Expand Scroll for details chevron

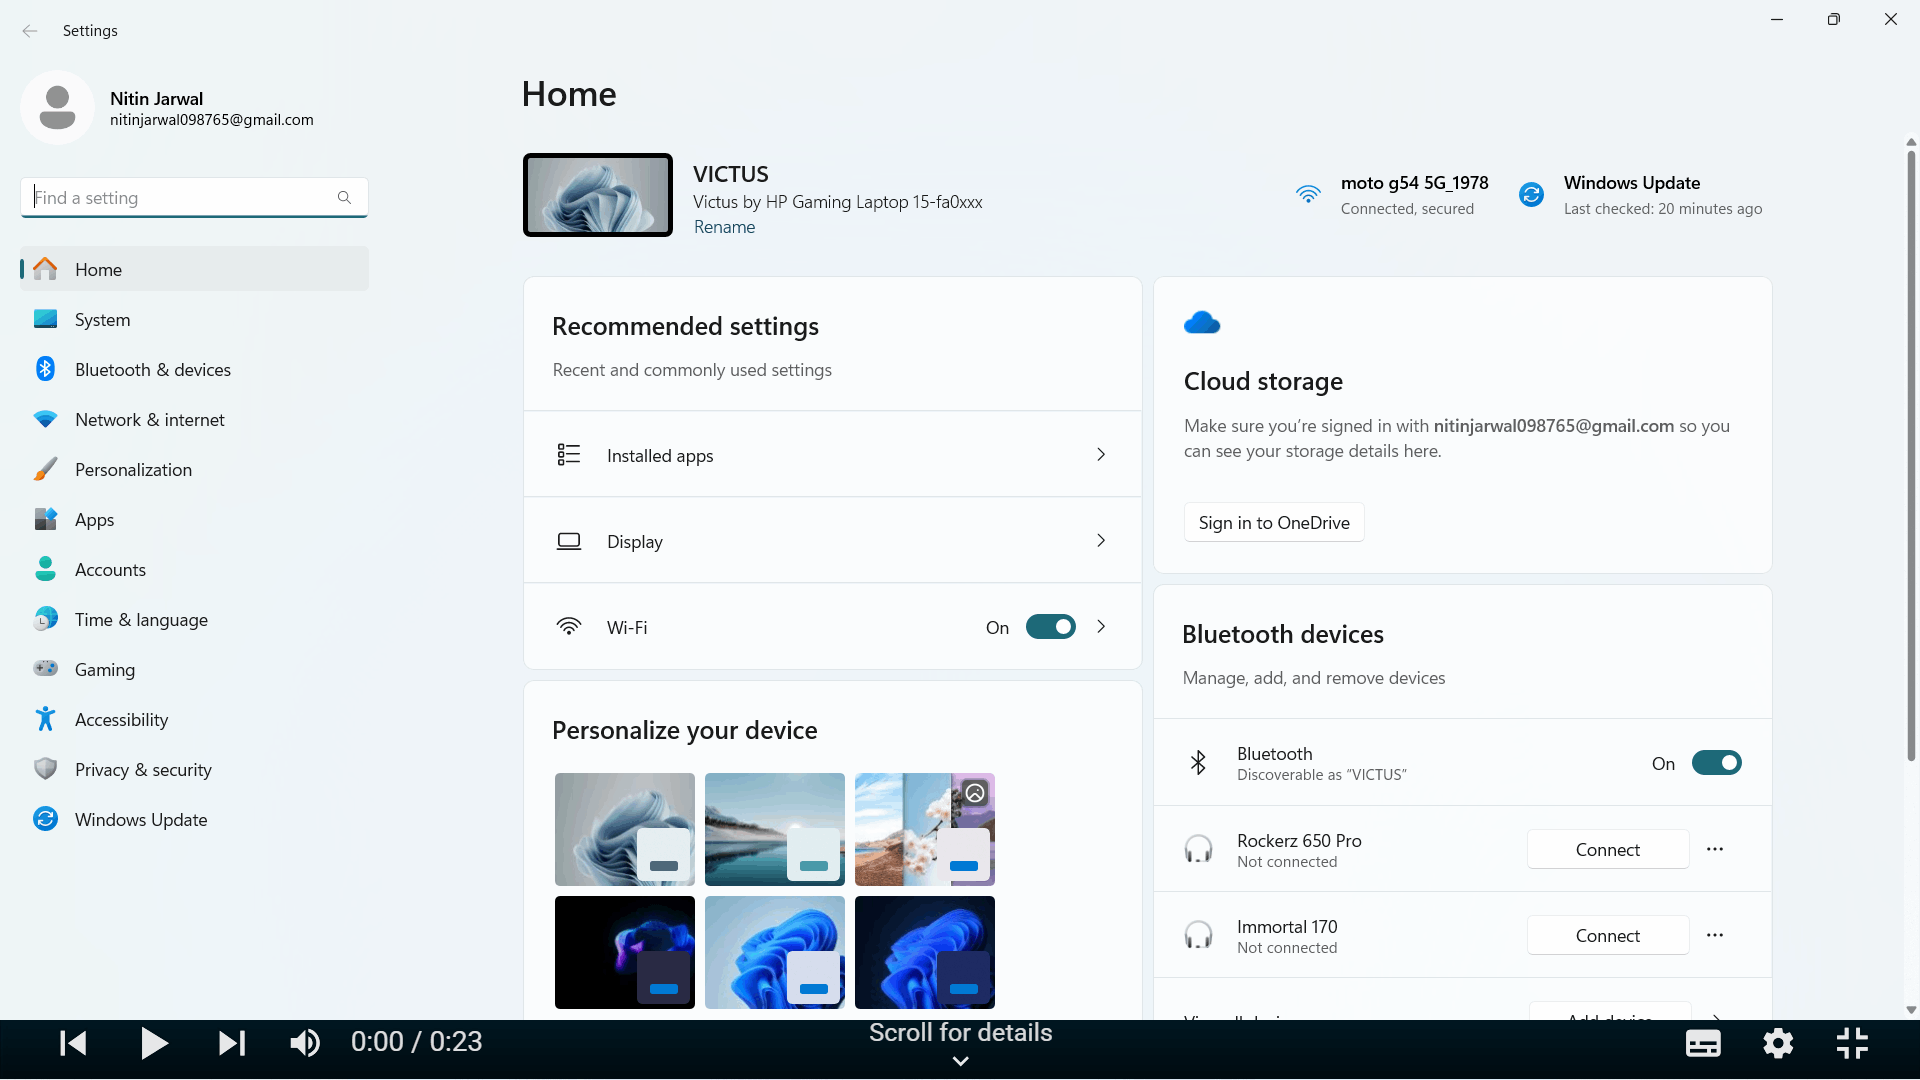click(x=960, y=1061)
